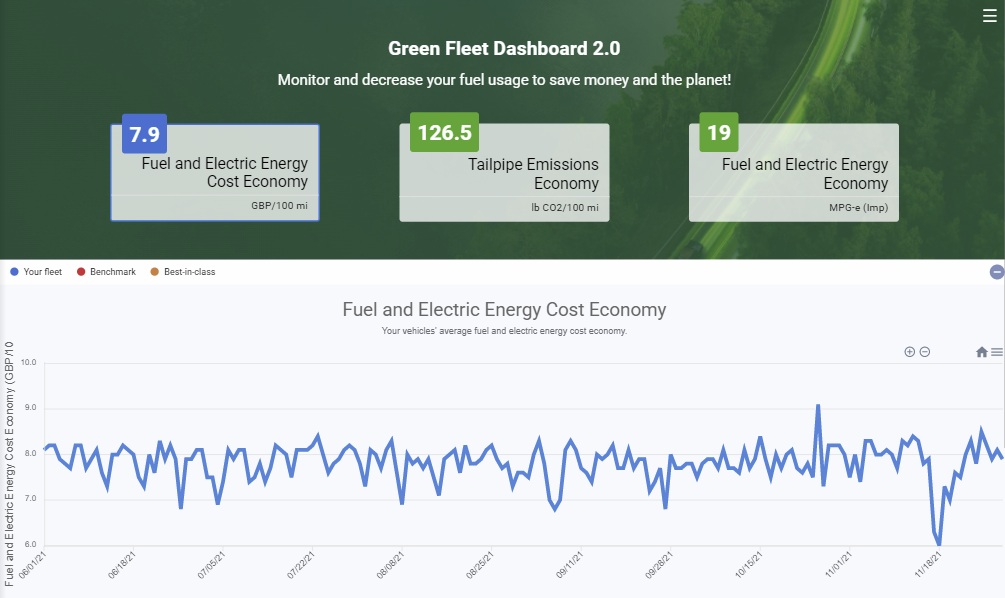Toggle the Best-in-class legend series
Screen dimensions: 1005x598
(182, 271)
